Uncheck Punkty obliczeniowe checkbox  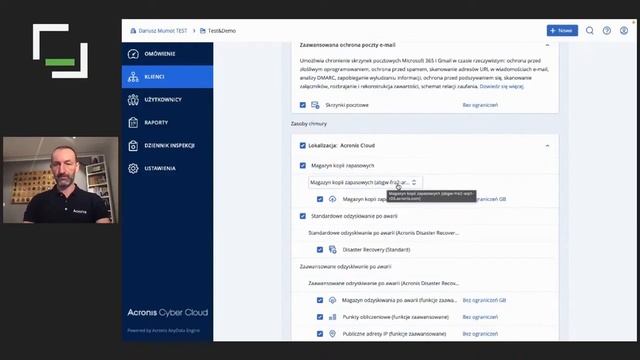[320, 317]
